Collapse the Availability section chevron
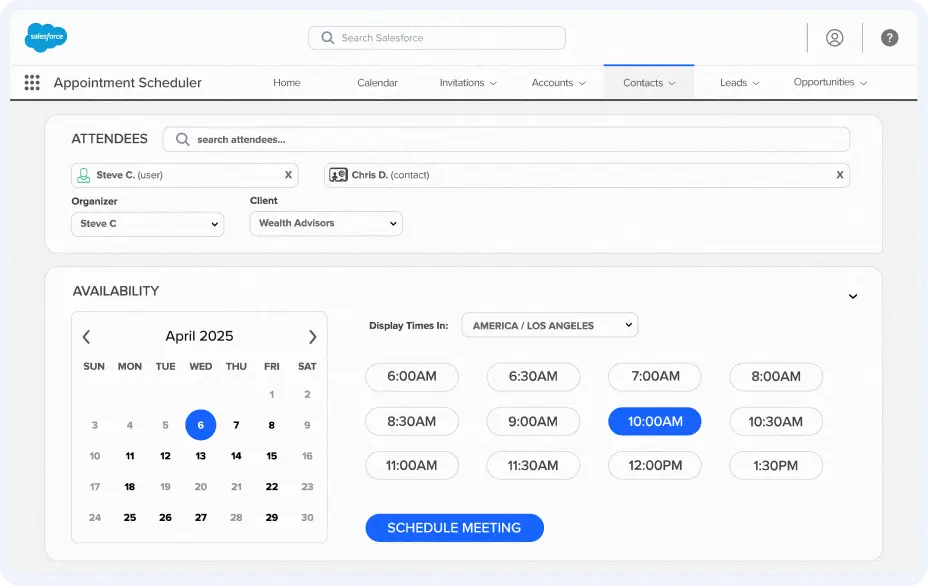This screenshot has width=928, height=586. click(853, 296)
